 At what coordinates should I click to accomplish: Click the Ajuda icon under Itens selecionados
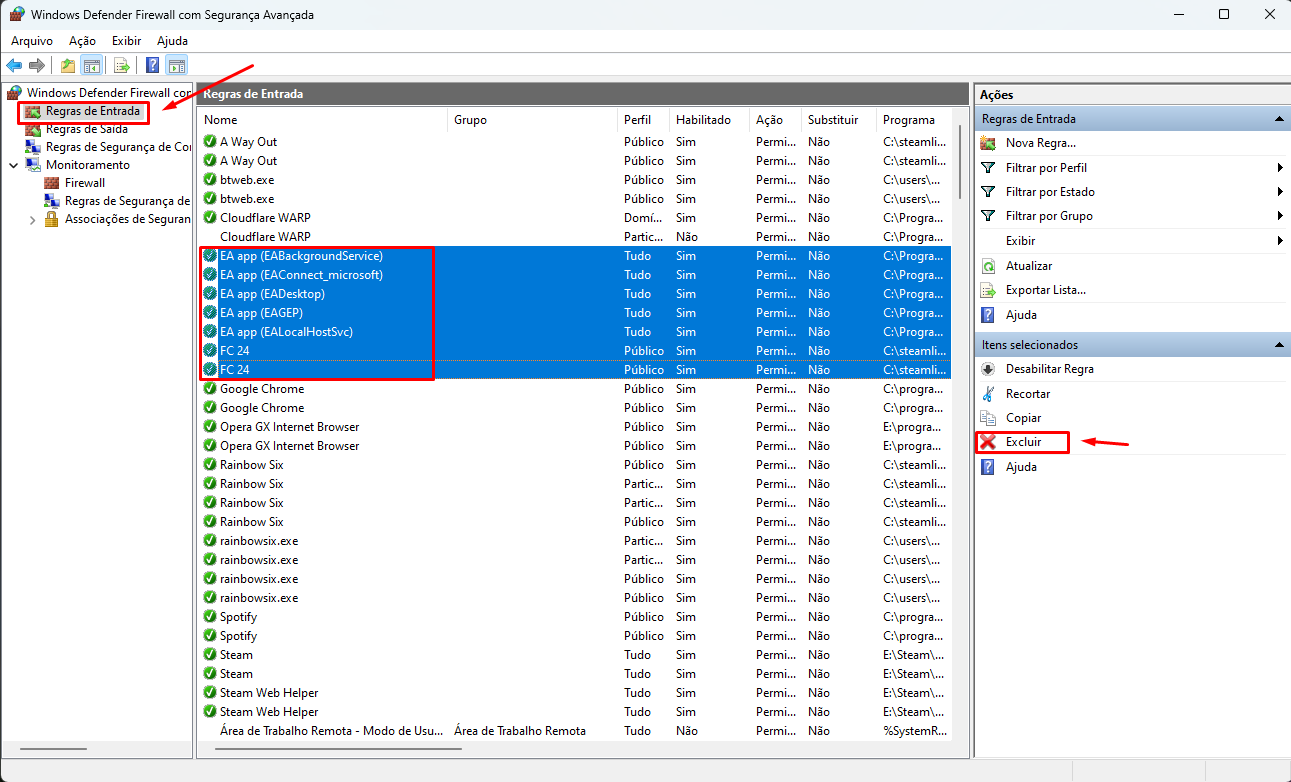click(x=988, y=467)
